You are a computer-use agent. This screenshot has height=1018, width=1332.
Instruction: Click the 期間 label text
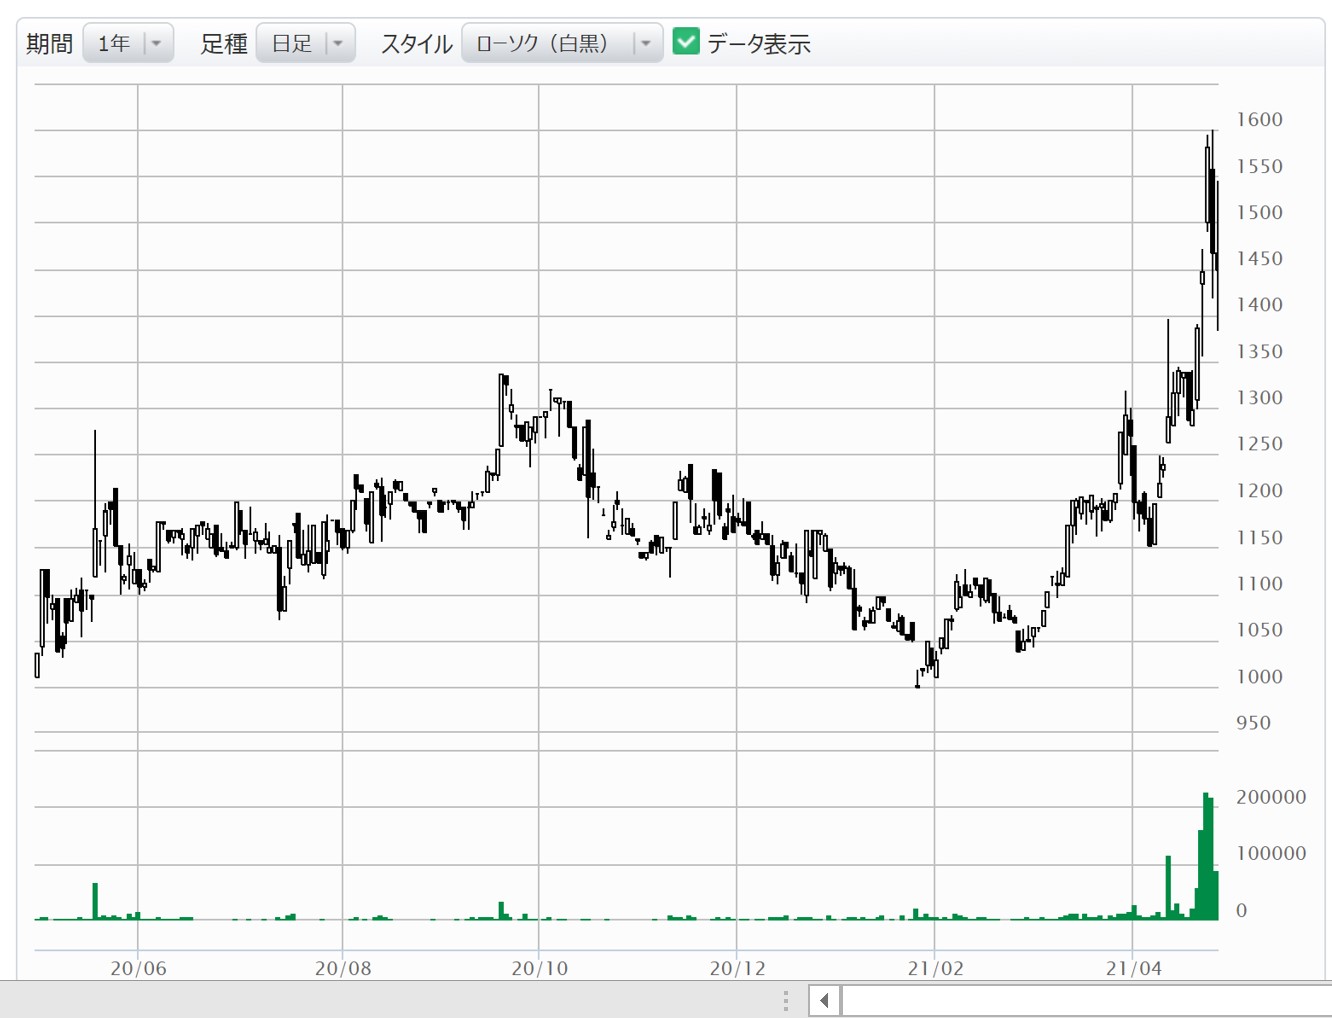pyautogui.click(x=49, y=44)
